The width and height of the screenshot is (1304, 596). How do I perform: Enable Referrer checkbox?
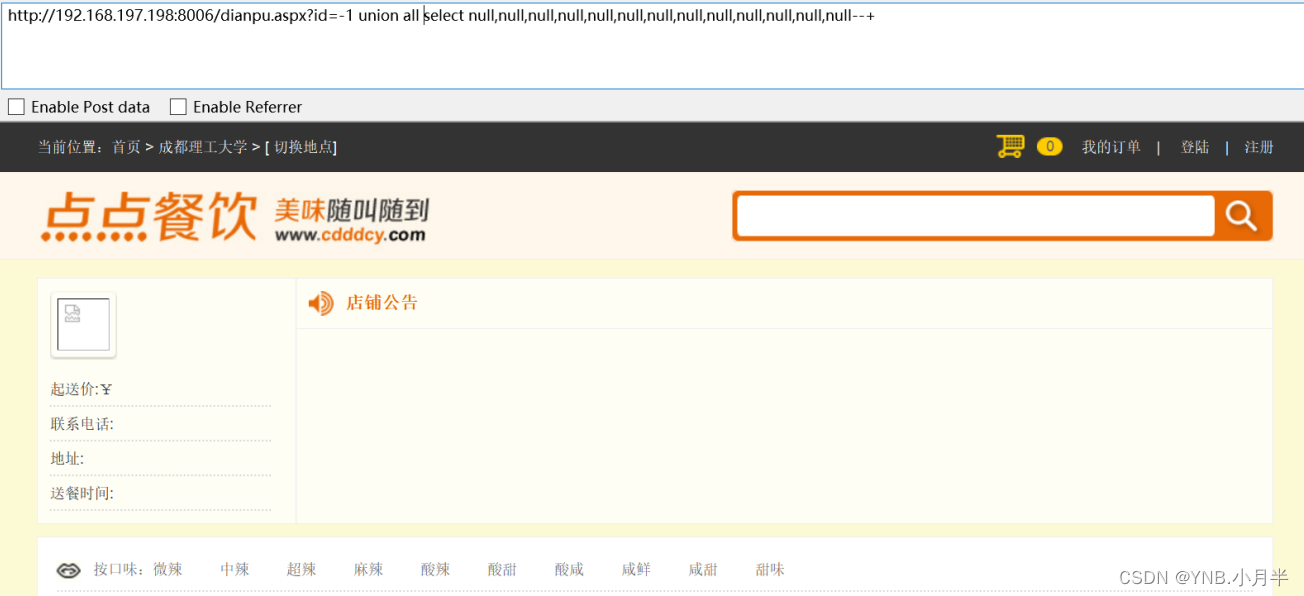point(178,107)
